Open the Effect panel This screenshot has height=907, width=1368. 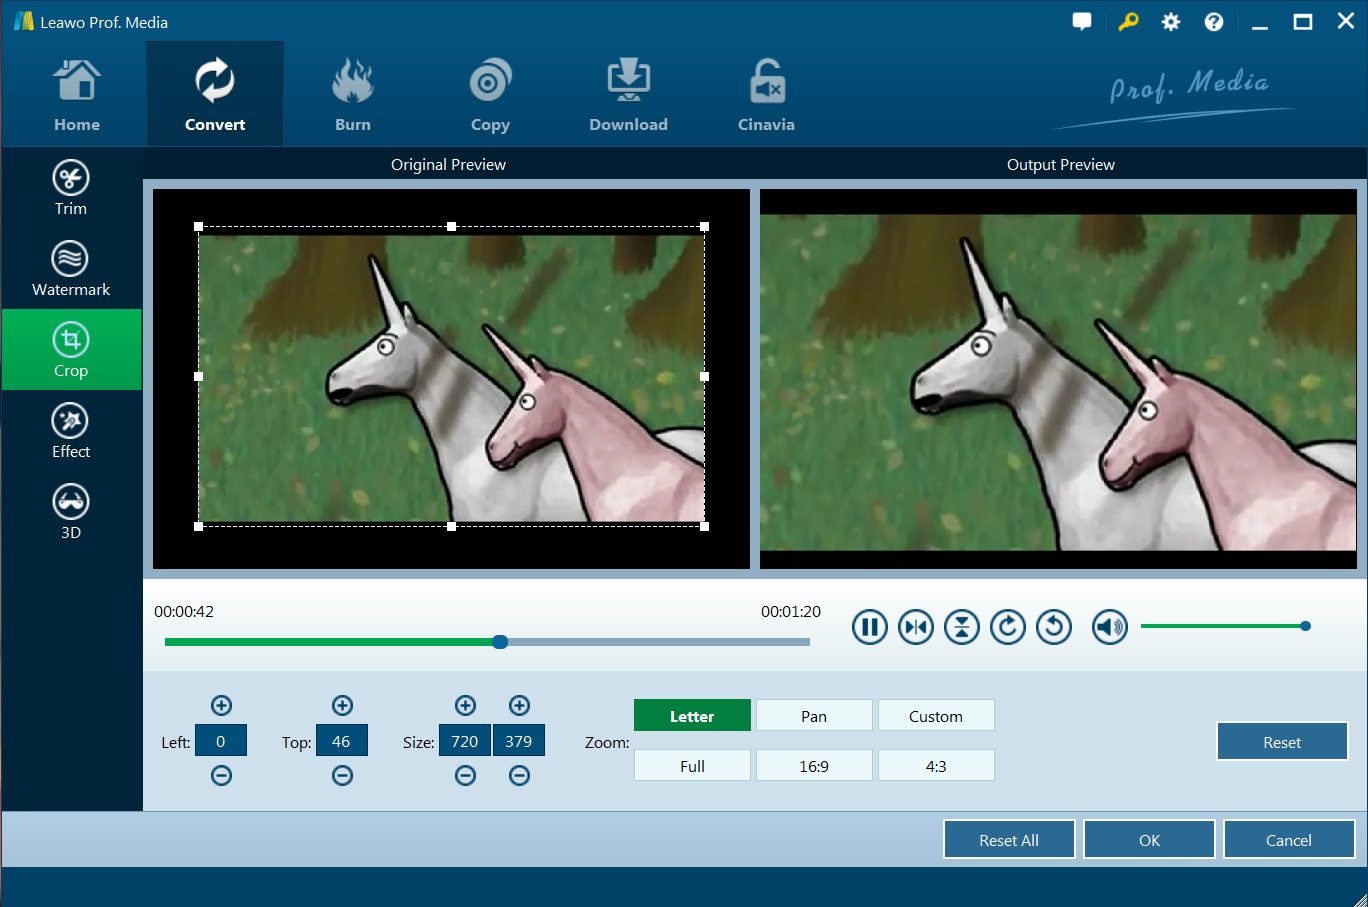(70, 430)
